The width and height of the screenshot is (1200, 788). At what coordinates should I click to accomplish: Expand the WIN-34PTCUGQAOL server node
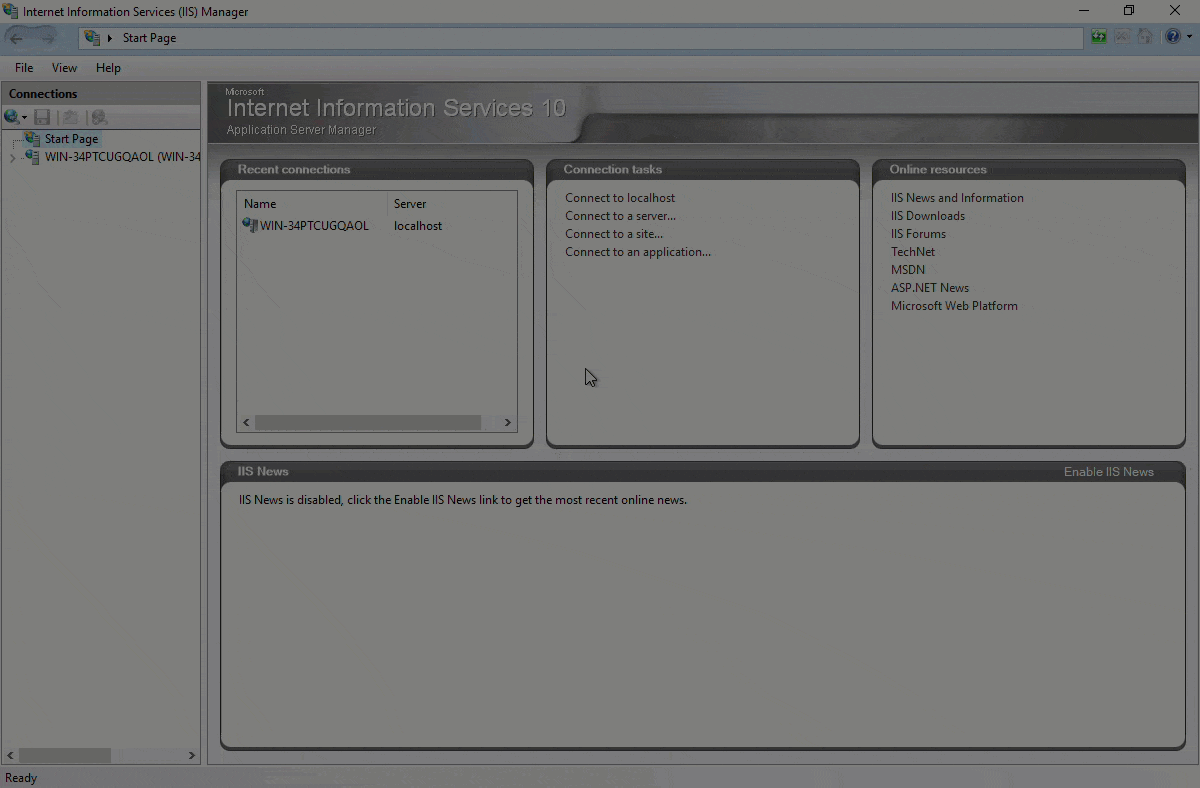(12, 158)
